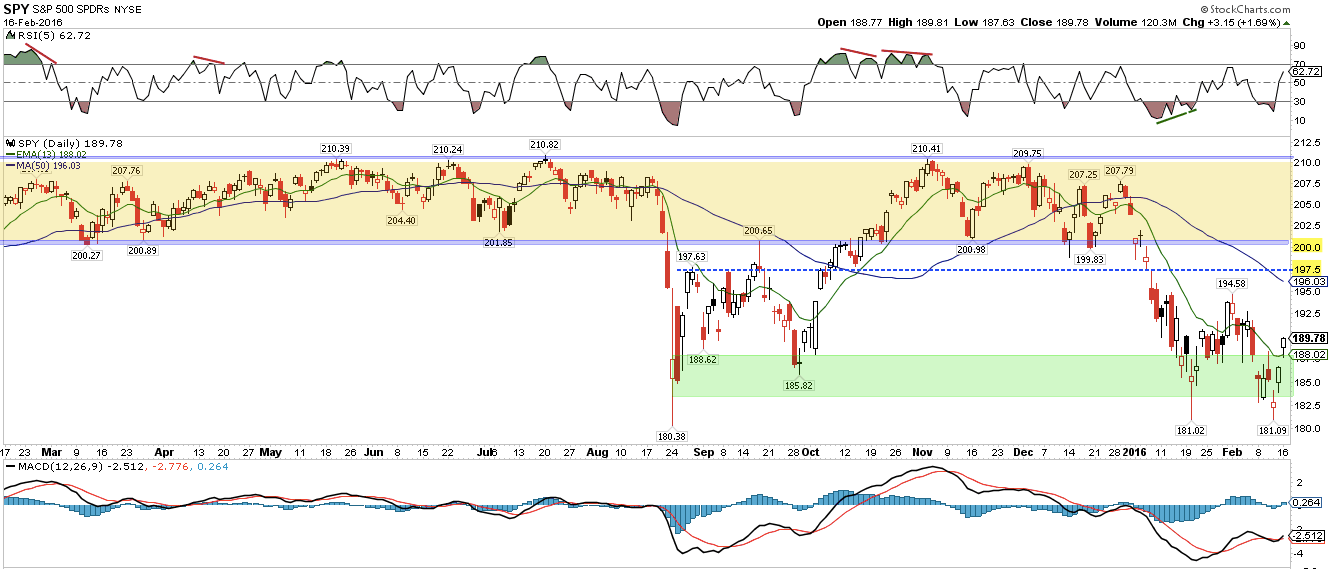Click the 209.75 December high annotation
Screen dimensions: 1333x569
tap(1027, 153)
